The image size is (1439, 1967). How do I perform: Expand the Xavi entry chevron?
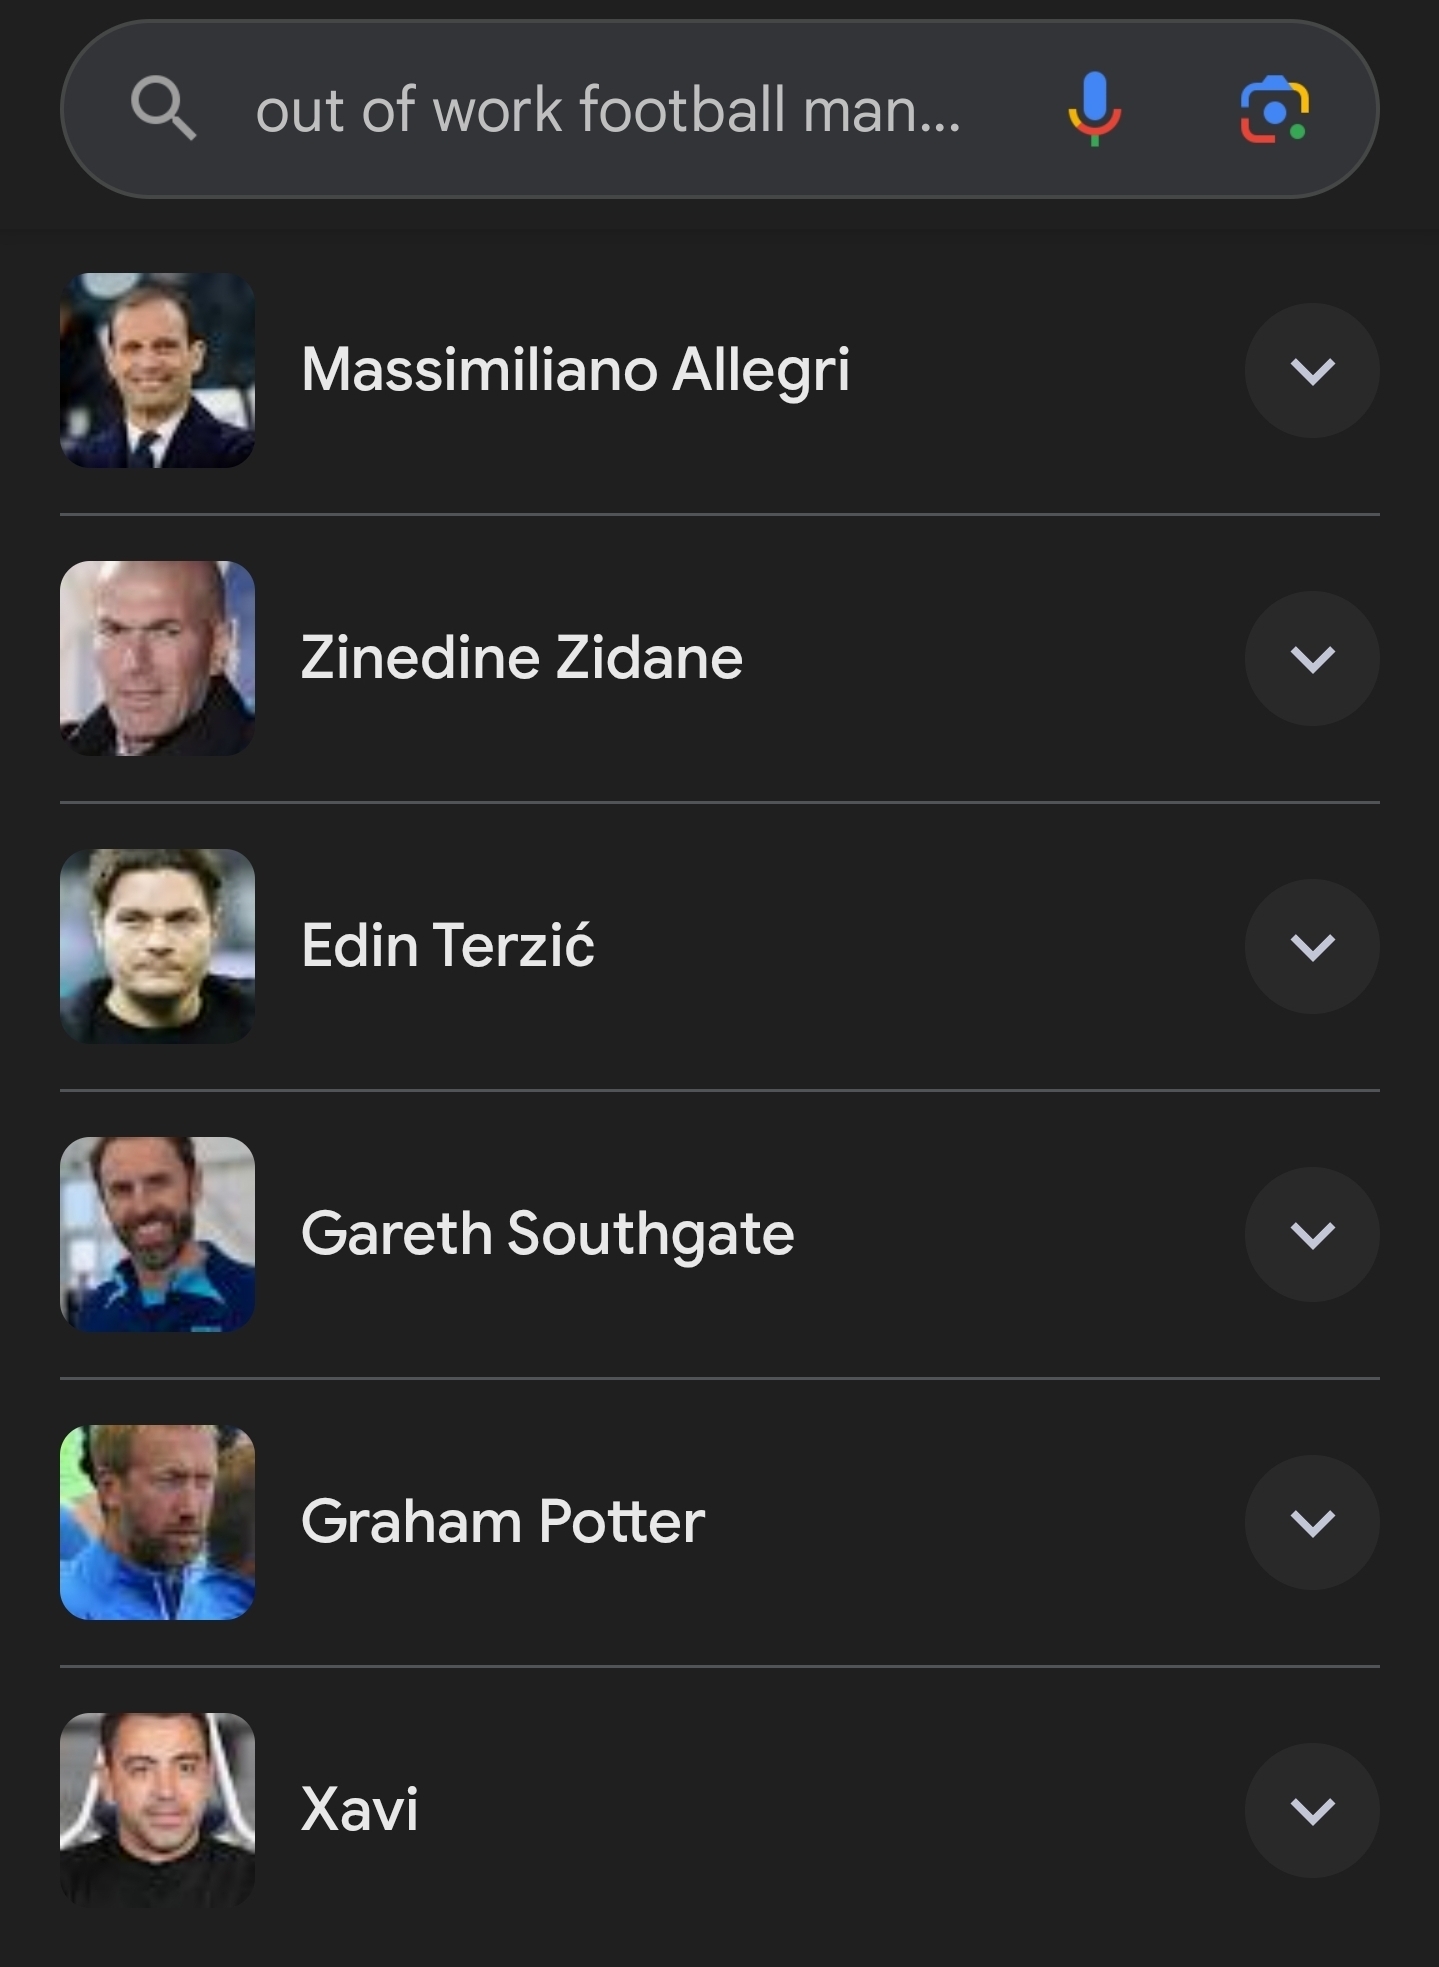pyautogui.click(x=1312, y=1811)
